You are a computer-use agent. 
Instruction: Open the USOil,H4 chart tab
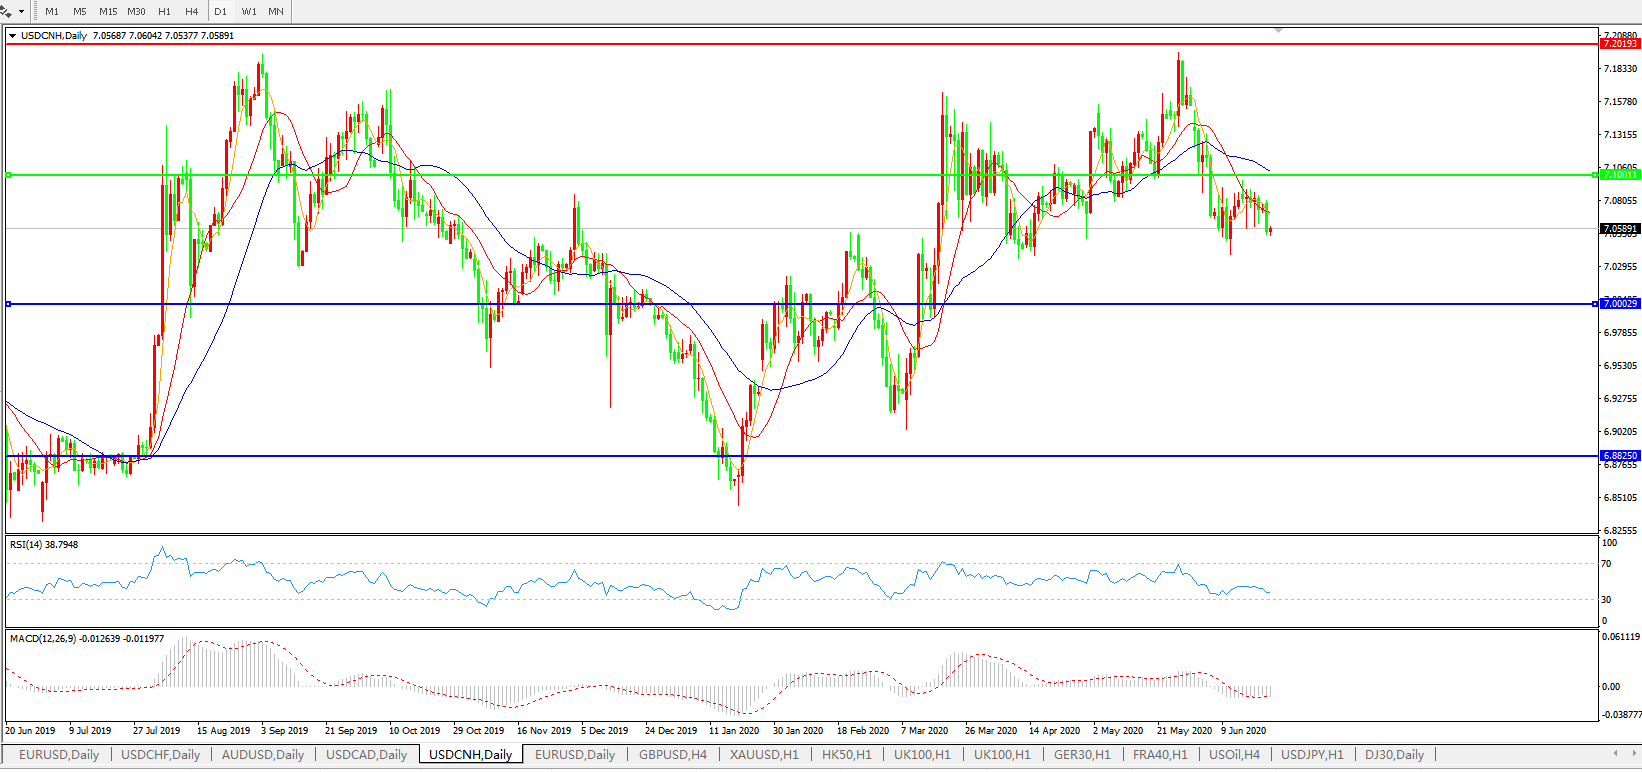point(1234,755)
